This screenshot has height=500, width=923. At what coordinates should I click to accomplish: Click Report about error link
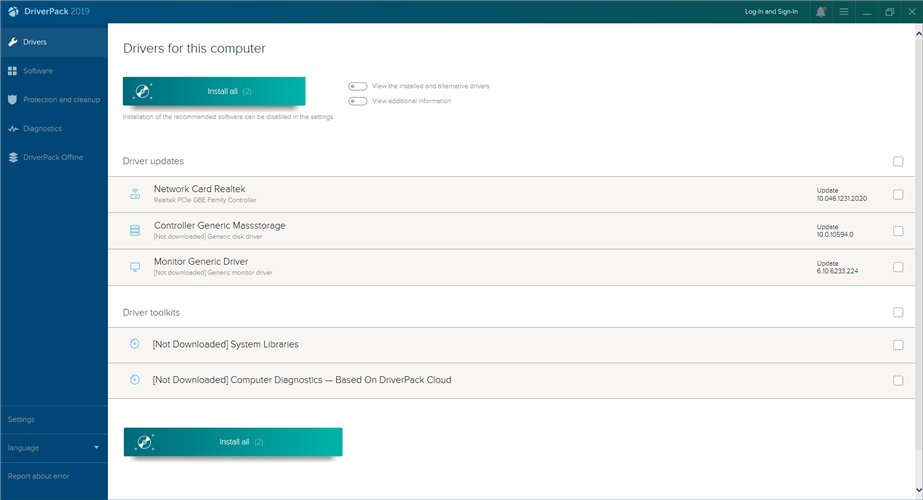coord(39,476)
